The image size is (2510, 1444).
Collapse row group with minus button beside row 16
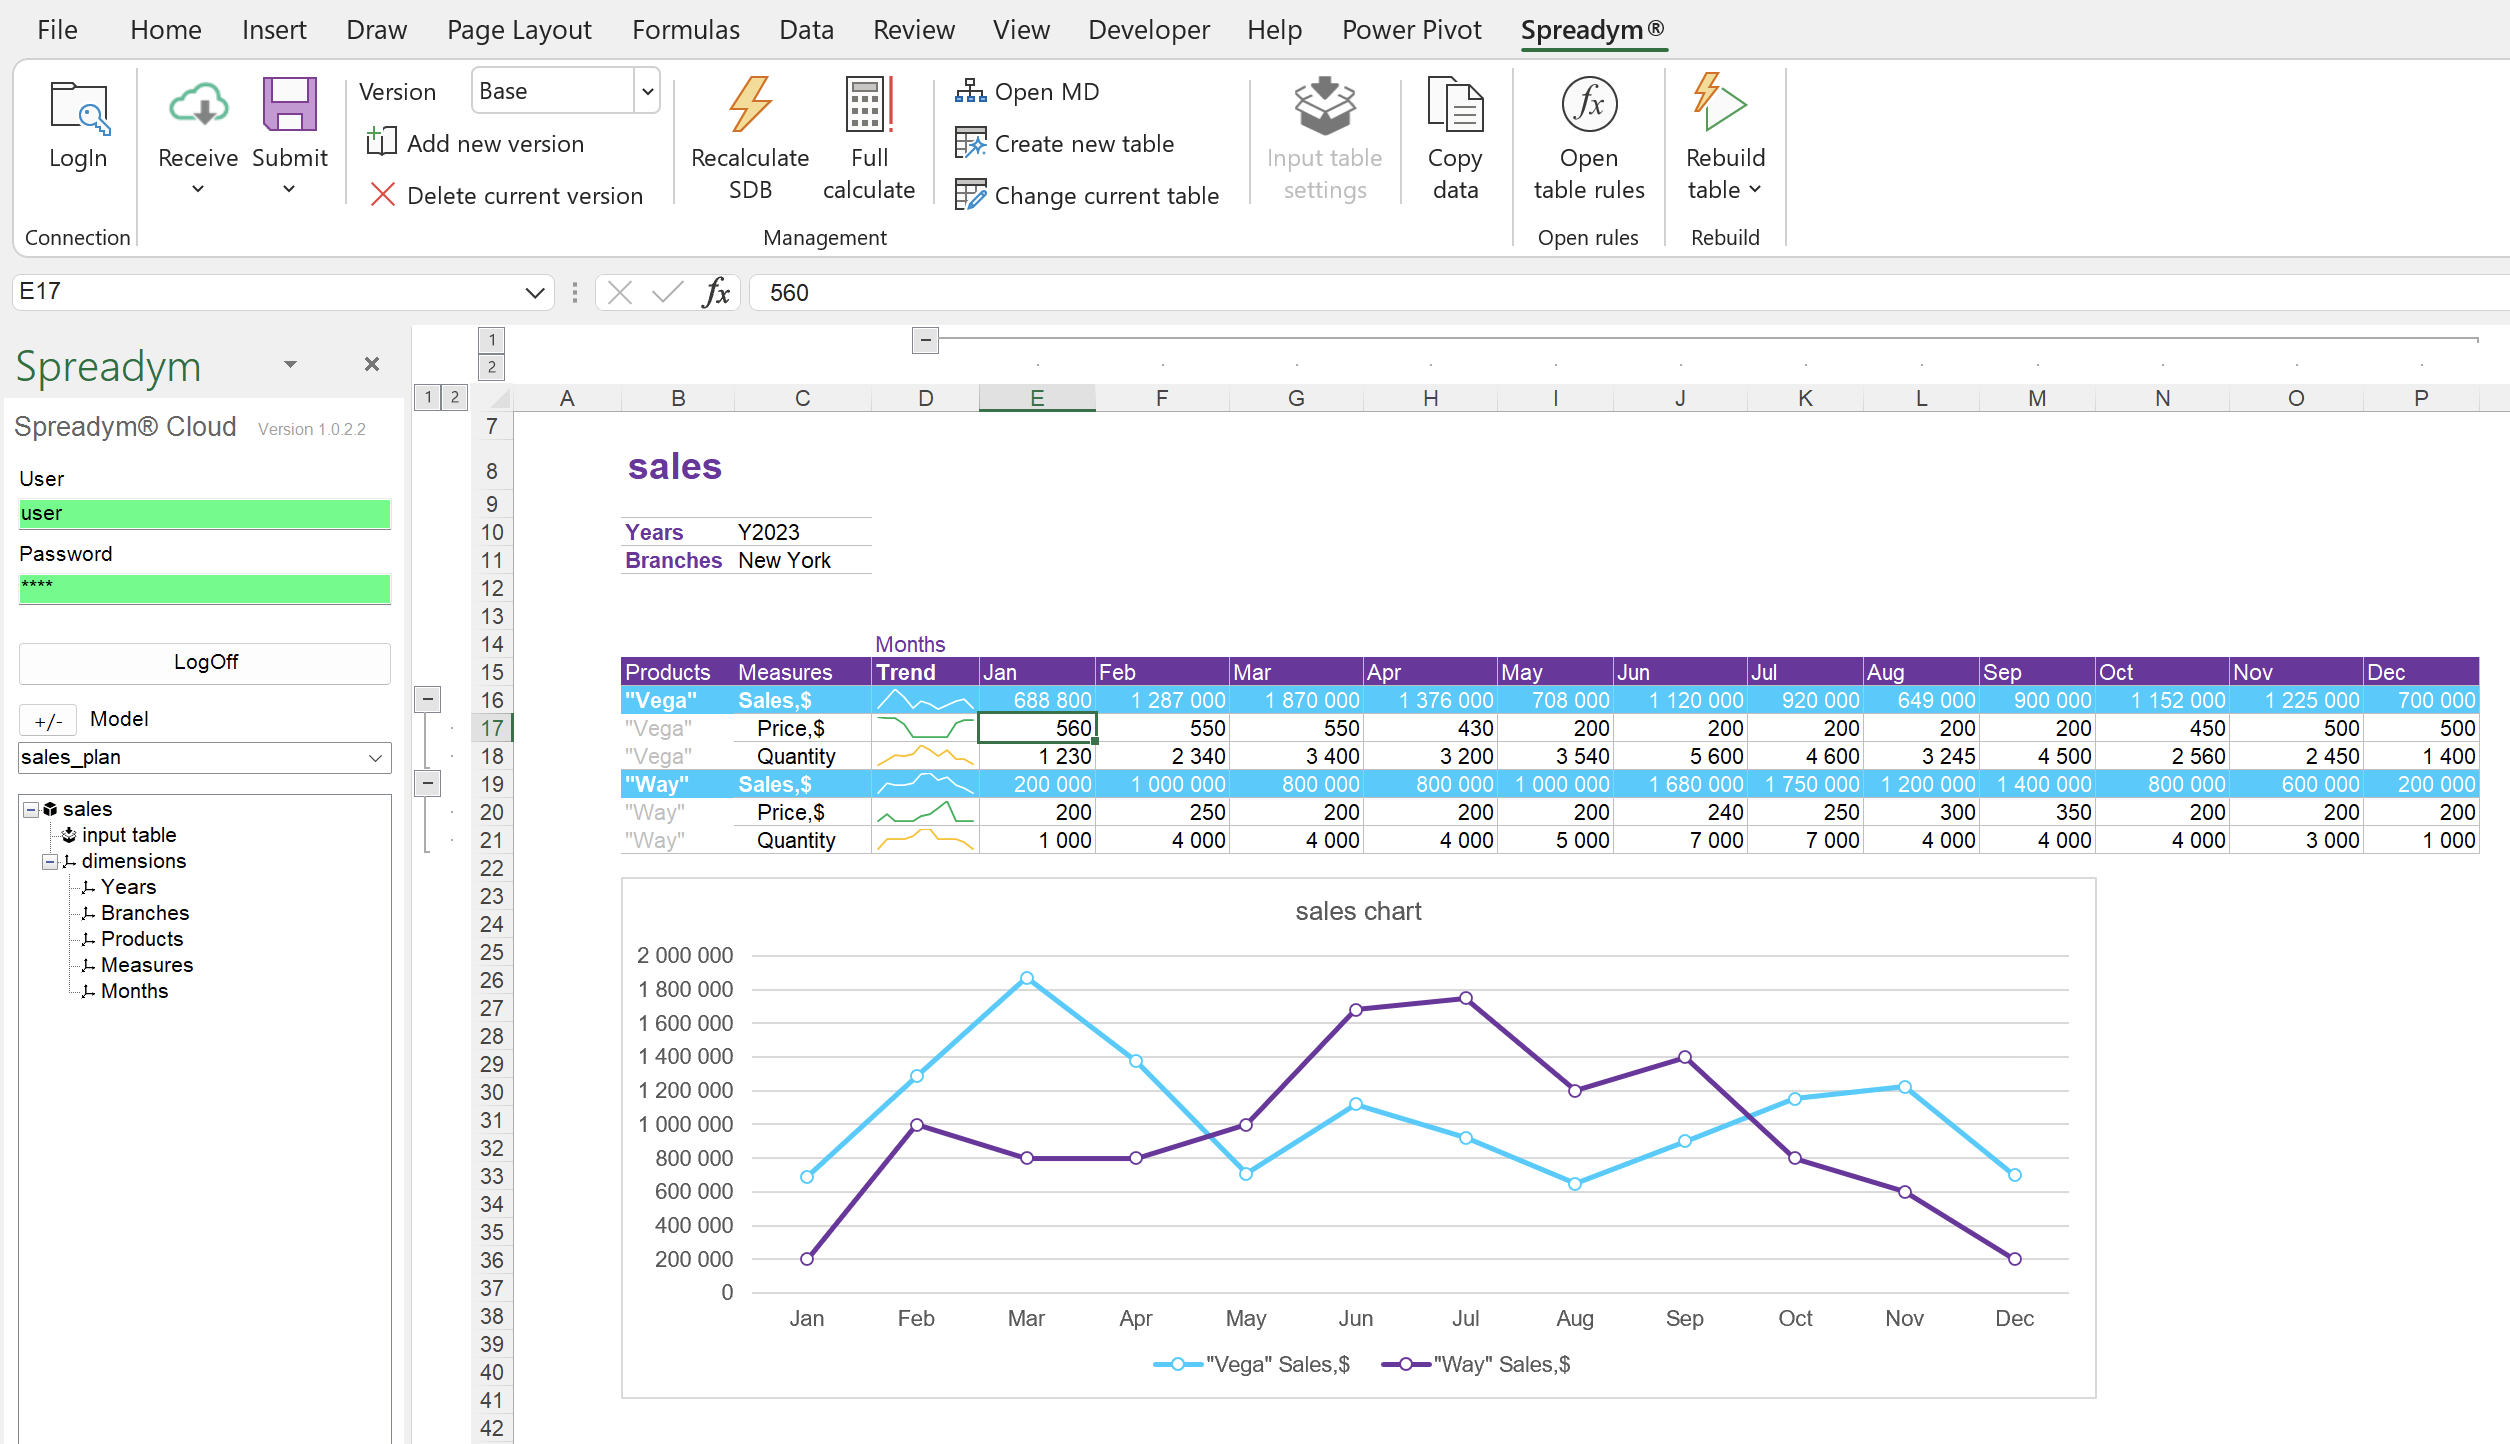tap(428, 698)
